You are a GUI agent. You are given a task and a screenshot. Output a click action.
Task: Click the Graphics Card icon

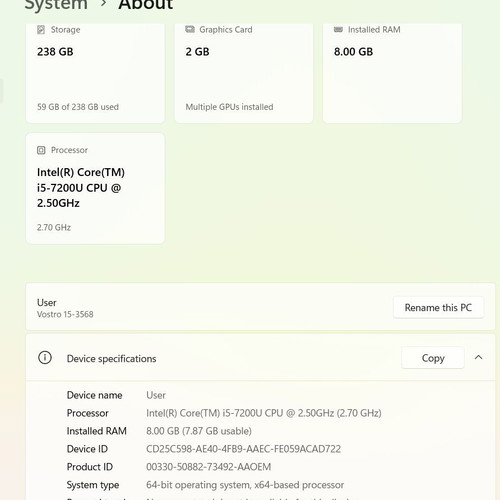click(190, 29)
